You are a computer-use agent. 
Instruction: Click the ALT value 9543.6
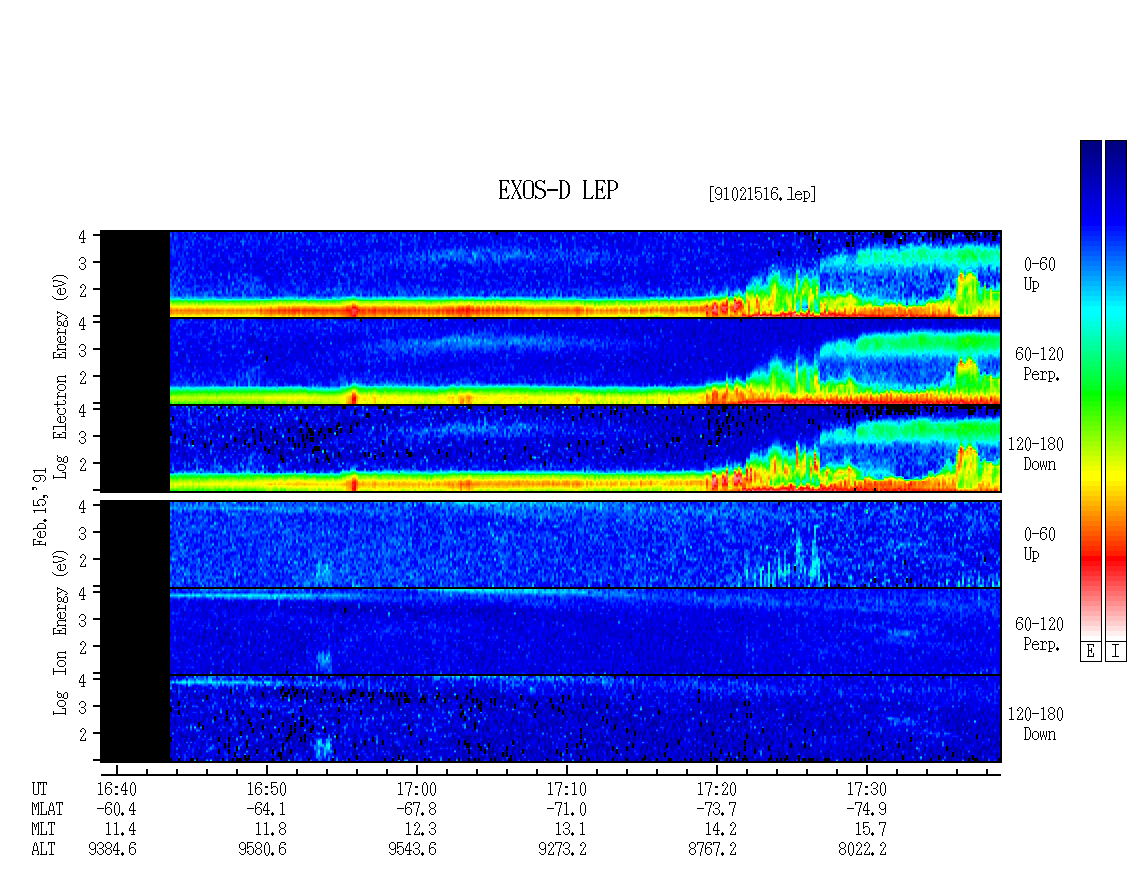[x=412, y=850]
